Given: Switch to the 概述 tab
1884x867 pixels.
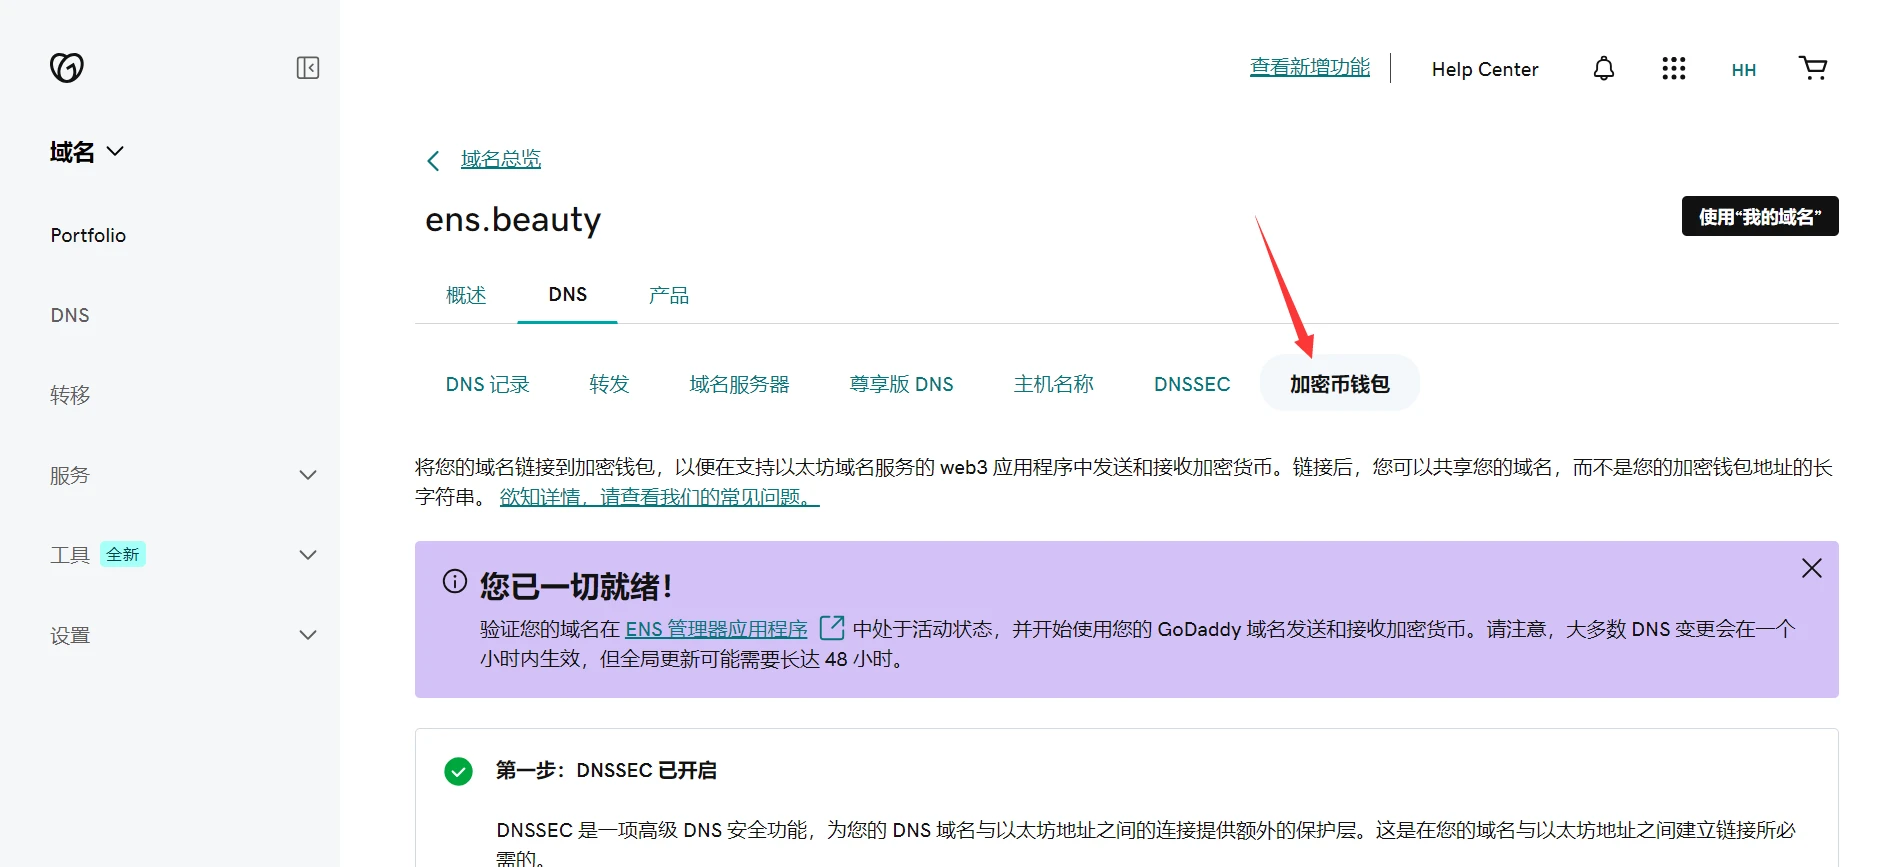Looking at the screenshot, I should (x=466, y=295).
